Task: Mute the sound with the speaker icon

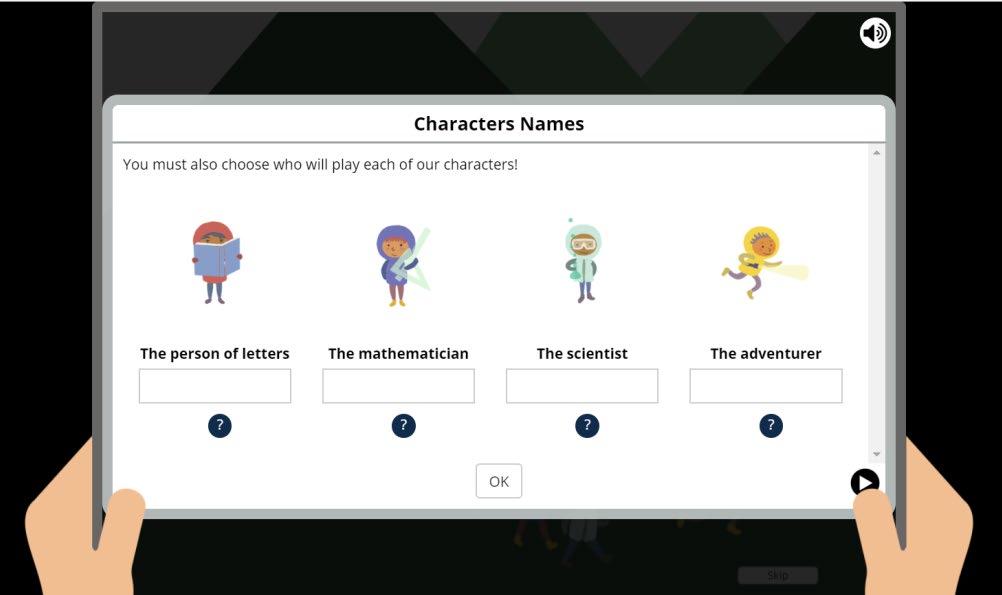Action: [875, 33]
